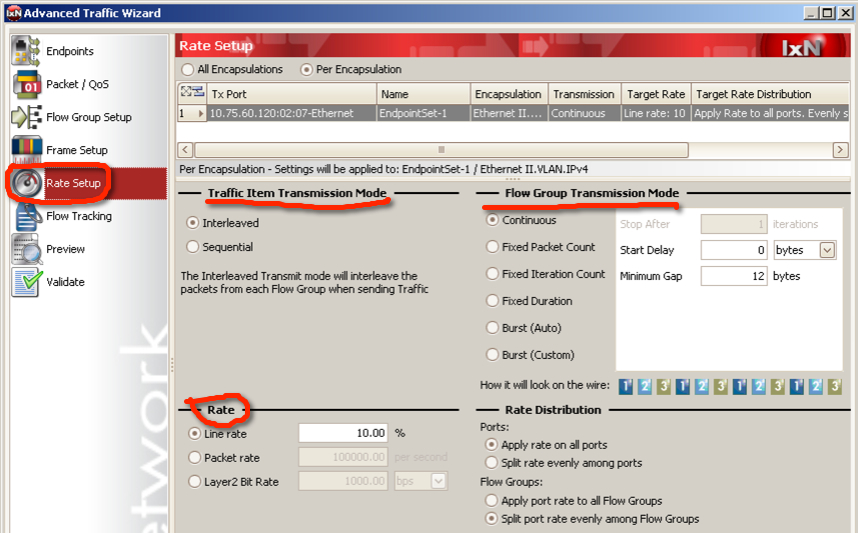
Task: Select Per Encapsulation option
Action: tap(306, 69)
